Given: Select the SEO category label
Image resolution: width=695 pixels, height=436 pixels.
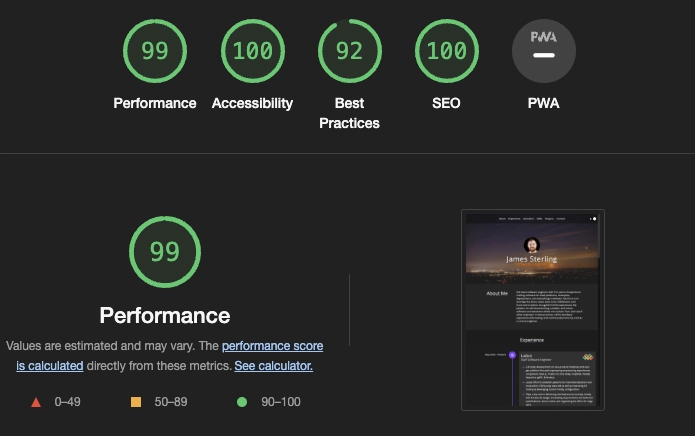Looking at the screenshot, I should [446, 103].
